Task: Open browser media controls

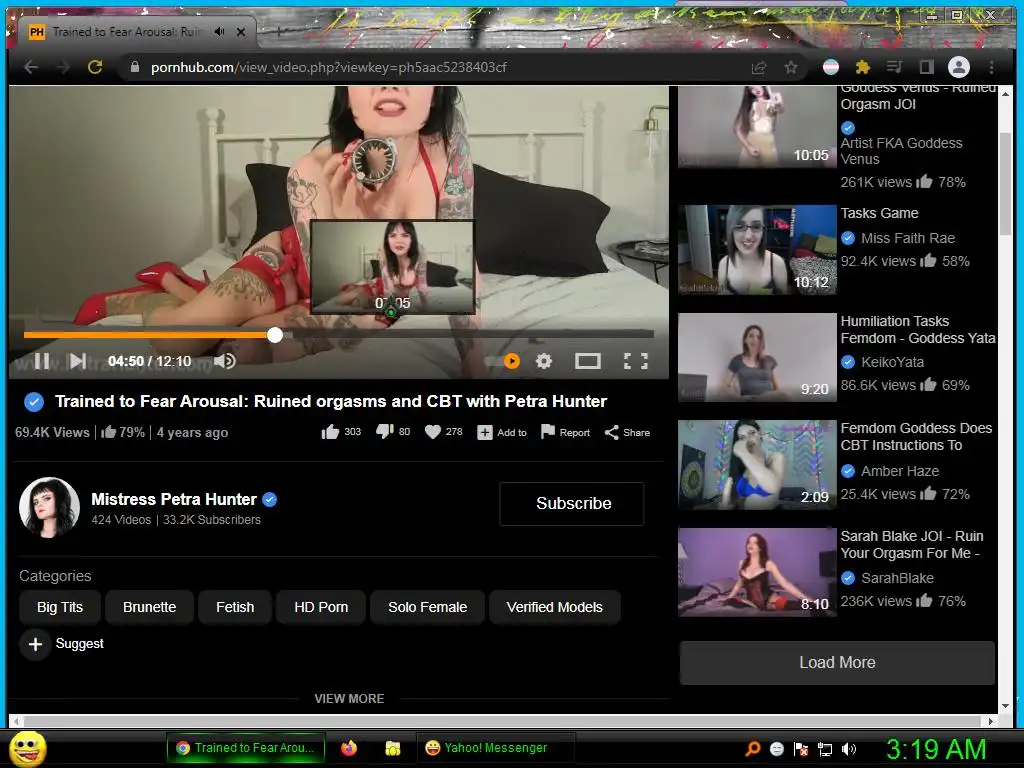Action: point(895,67)
